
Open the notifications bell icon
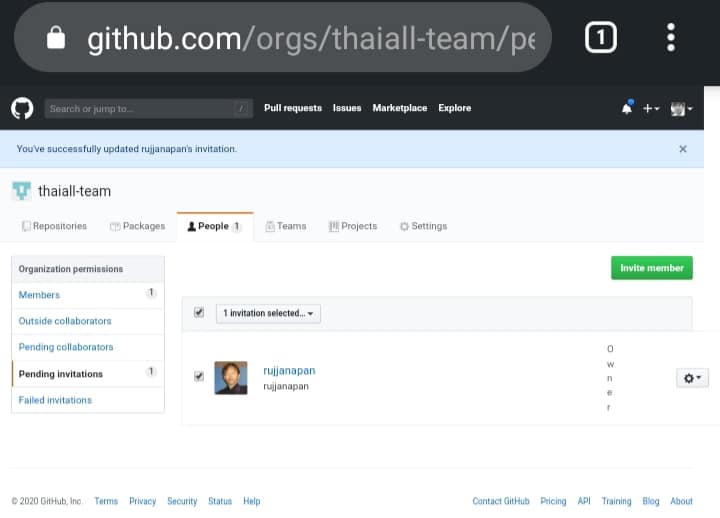627,108
